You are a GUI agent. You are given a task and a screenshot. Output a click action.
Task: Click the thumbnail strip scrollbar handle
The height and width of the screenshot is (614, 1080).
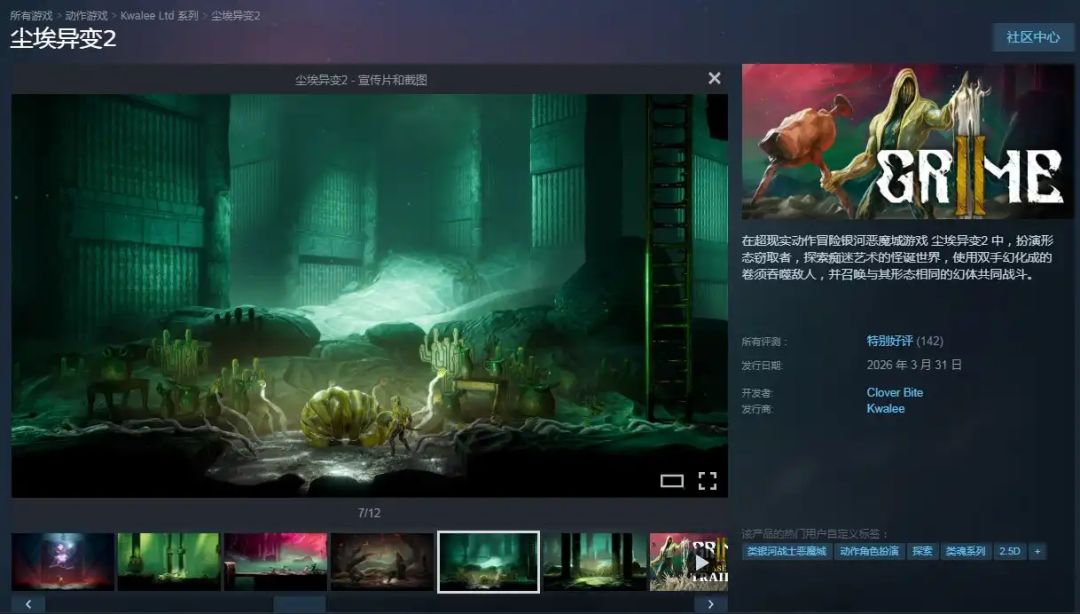300,604
